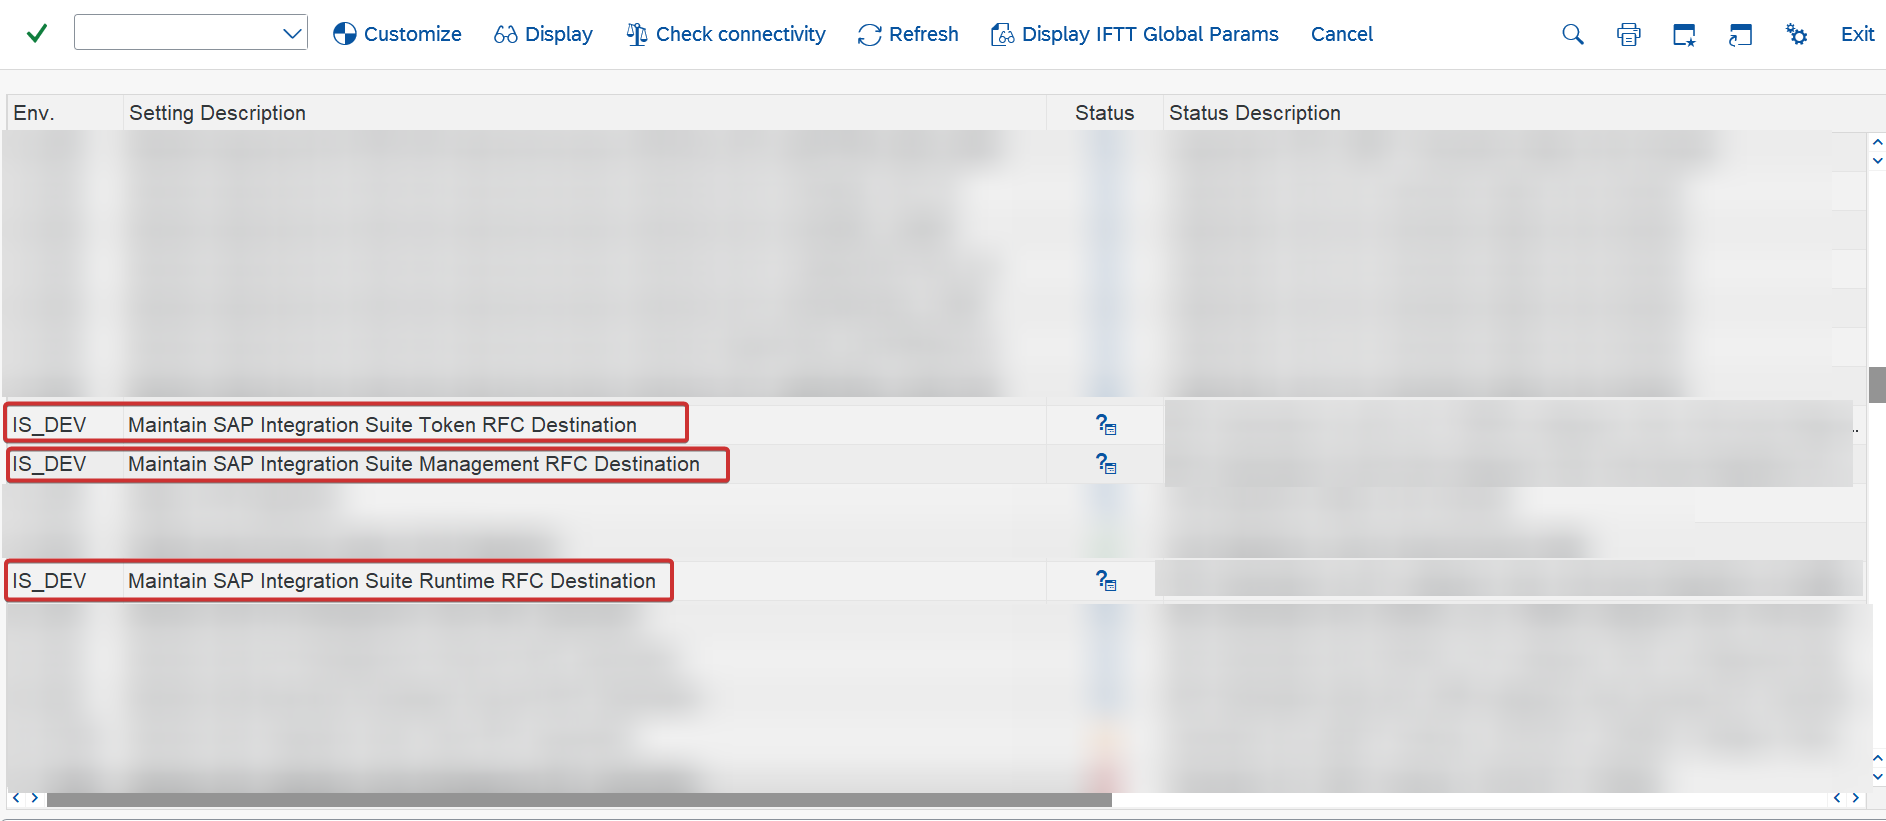Click the green checkmark confirm icon

click(x=37, y=34)
